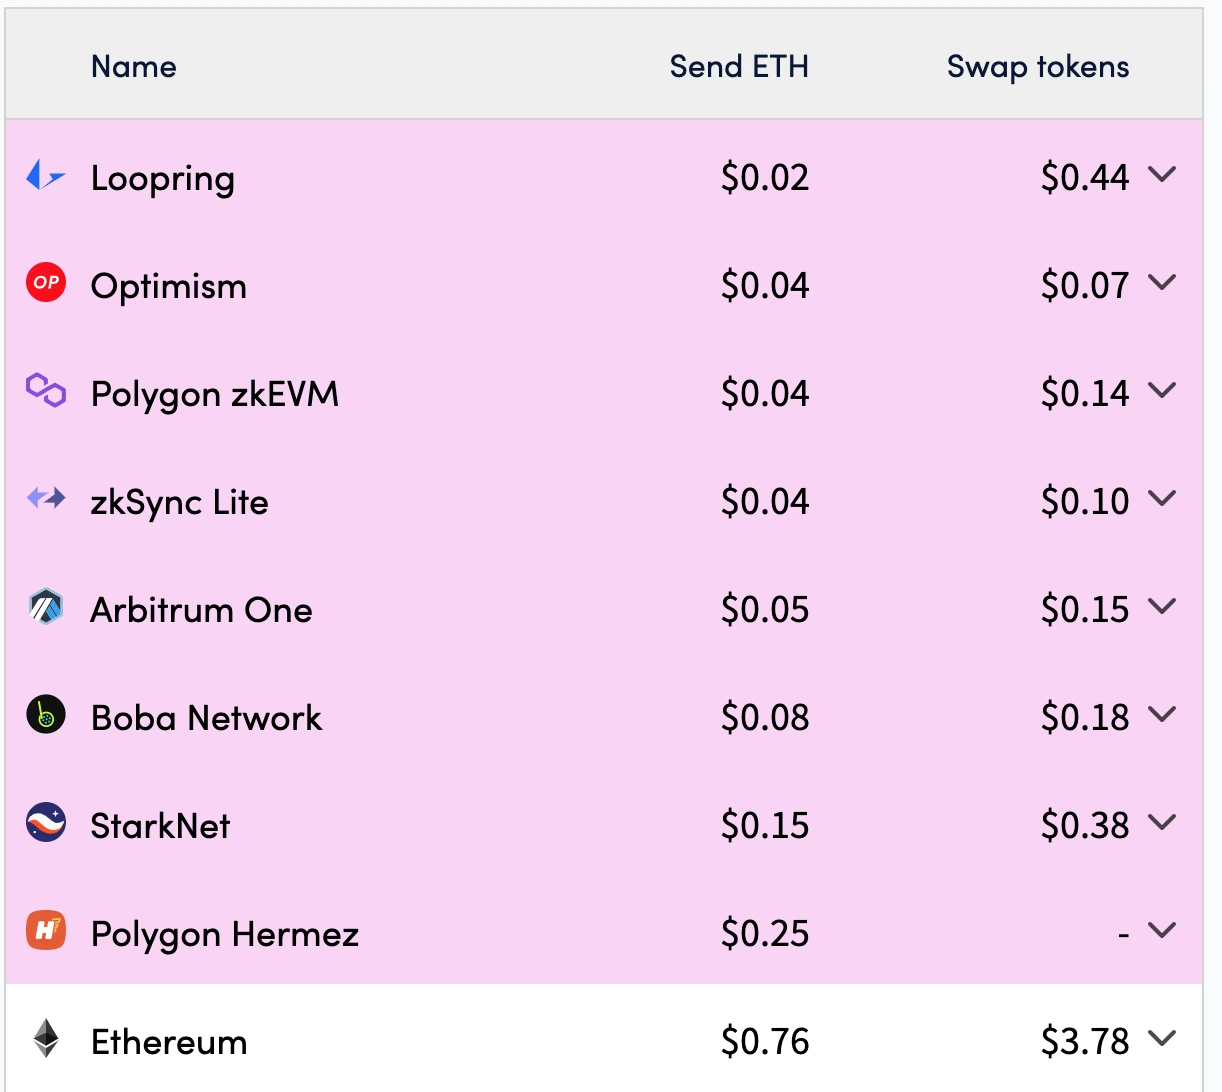Click the Boba Network logo icon
Viewport: 1222px width, 1092px height.
(45, 715)
